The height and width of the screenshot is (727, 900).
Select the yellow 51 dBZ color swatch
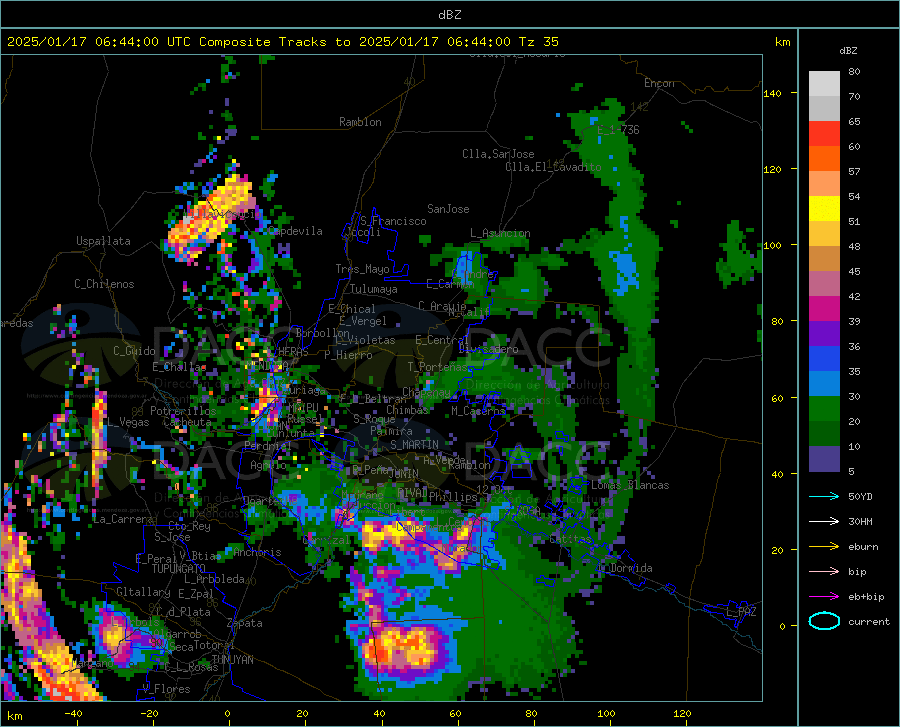click(824, 209)
